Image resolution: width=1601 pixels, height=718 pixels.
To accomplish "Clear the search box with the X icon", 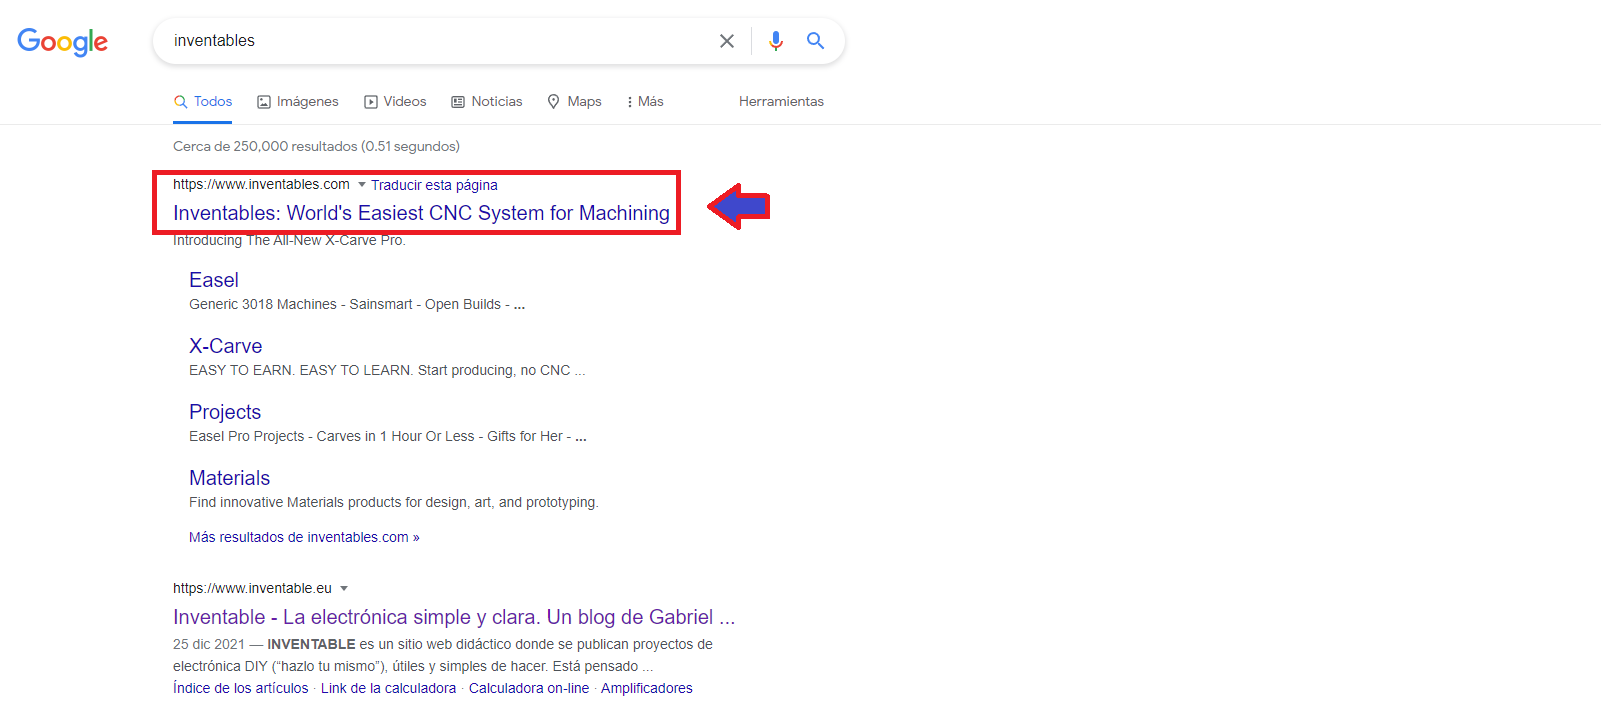I will pyautogui.click(x=727, y=41).
